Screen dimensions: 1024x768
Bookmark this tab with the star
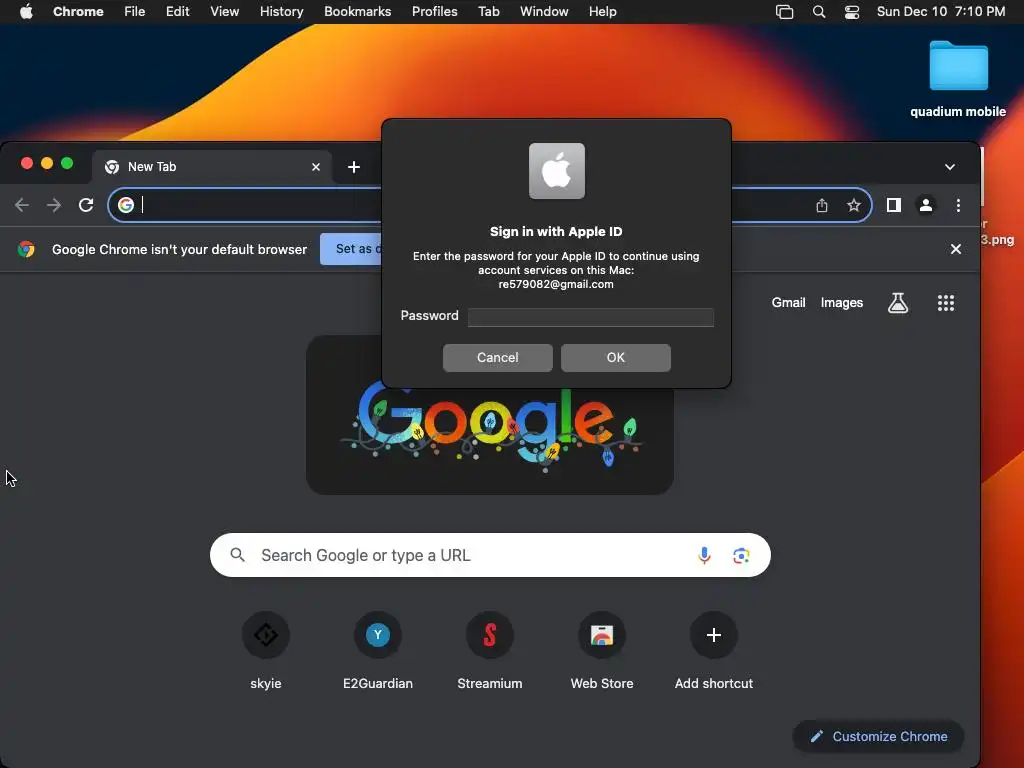click(x=854, y=206)
